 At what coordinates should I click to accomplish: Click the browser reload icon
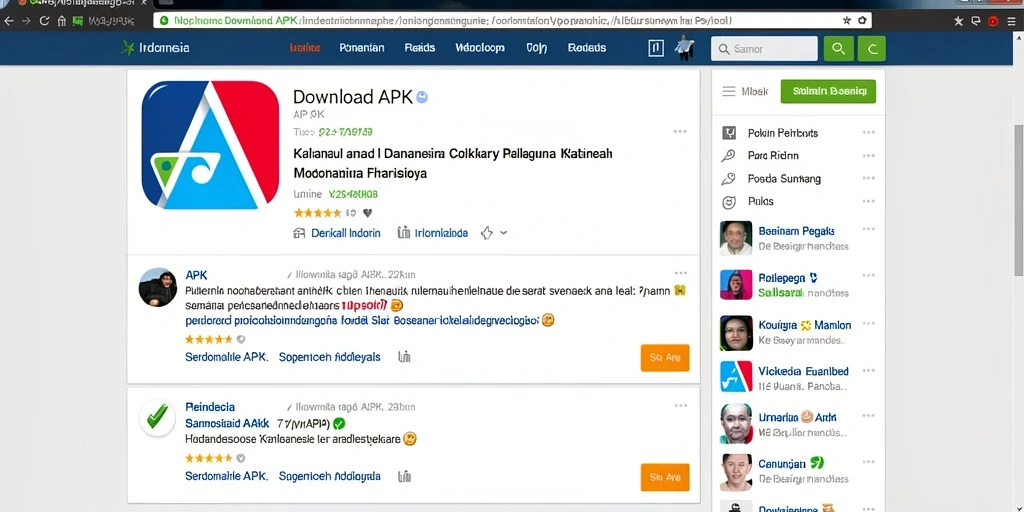[x=44, y=21]
